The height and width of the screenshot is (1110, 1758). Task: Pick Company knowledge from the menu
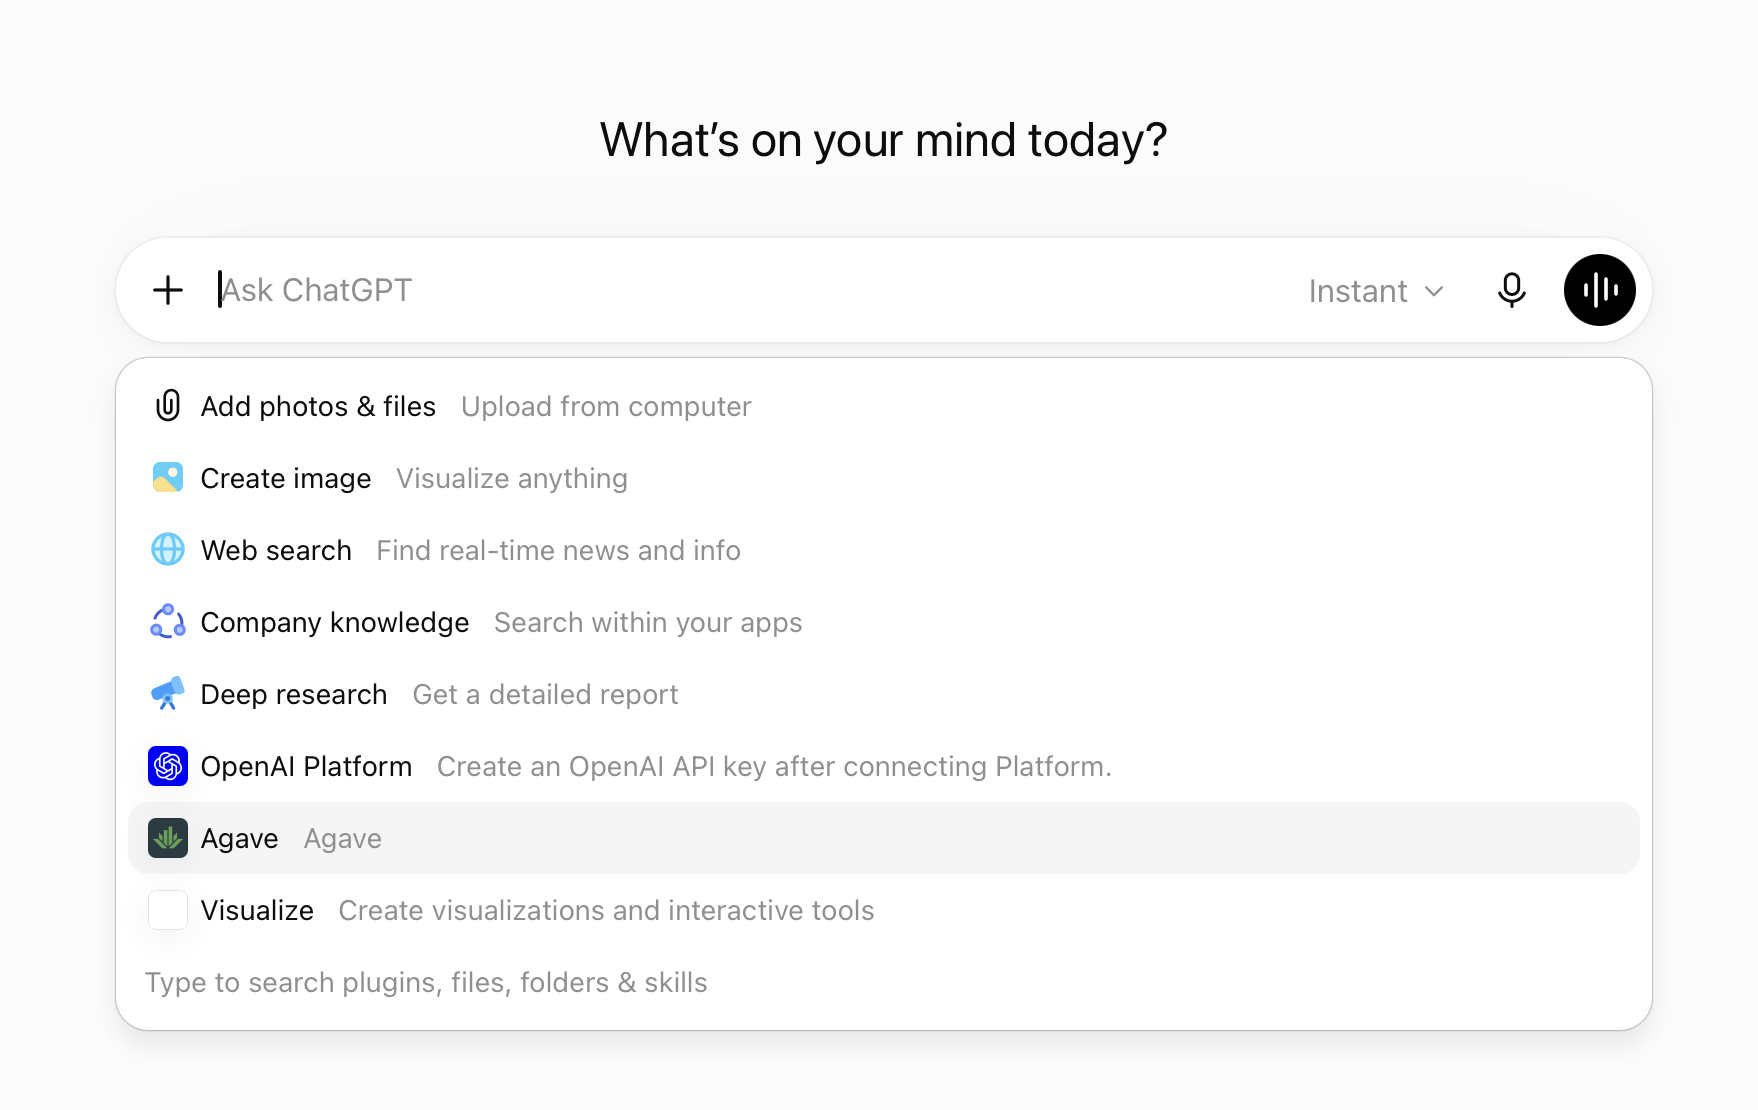(x=884, y=622)
